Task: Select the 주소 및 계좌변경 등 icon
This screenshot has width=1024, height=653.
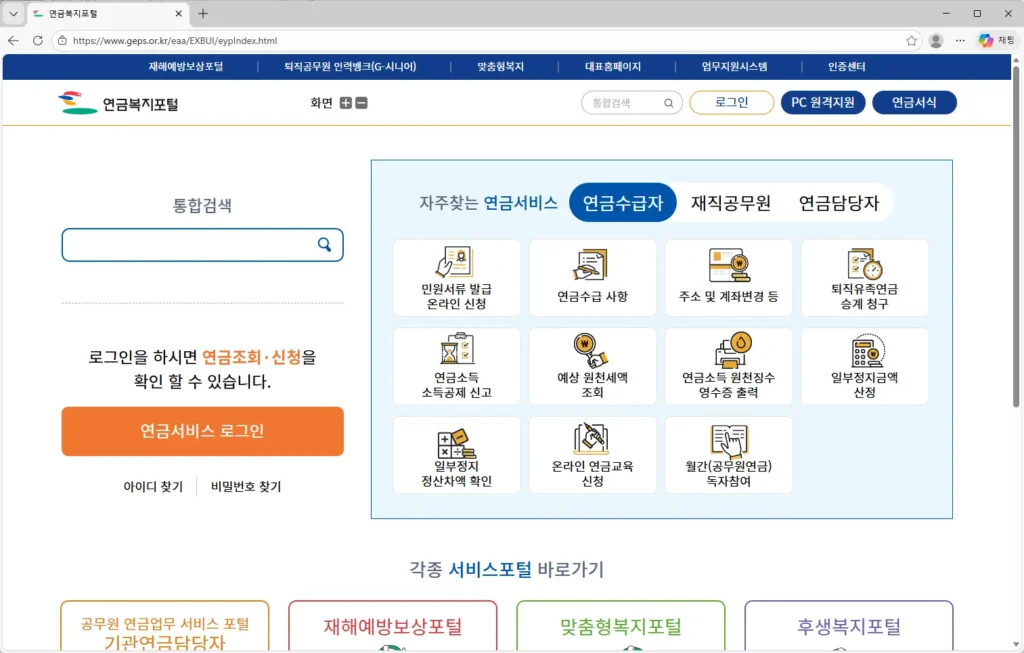Action: [728, 264]
